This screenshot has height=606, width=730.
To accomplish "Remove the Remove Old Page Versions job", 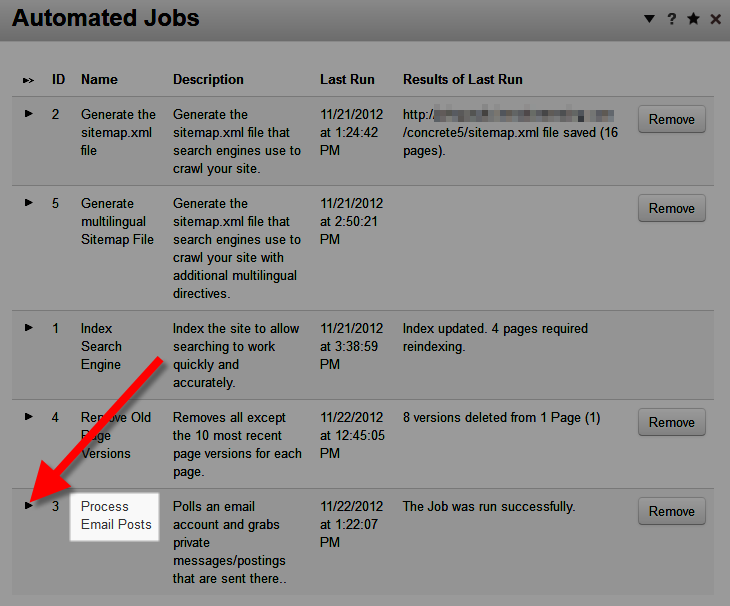I will coord(671,422).
